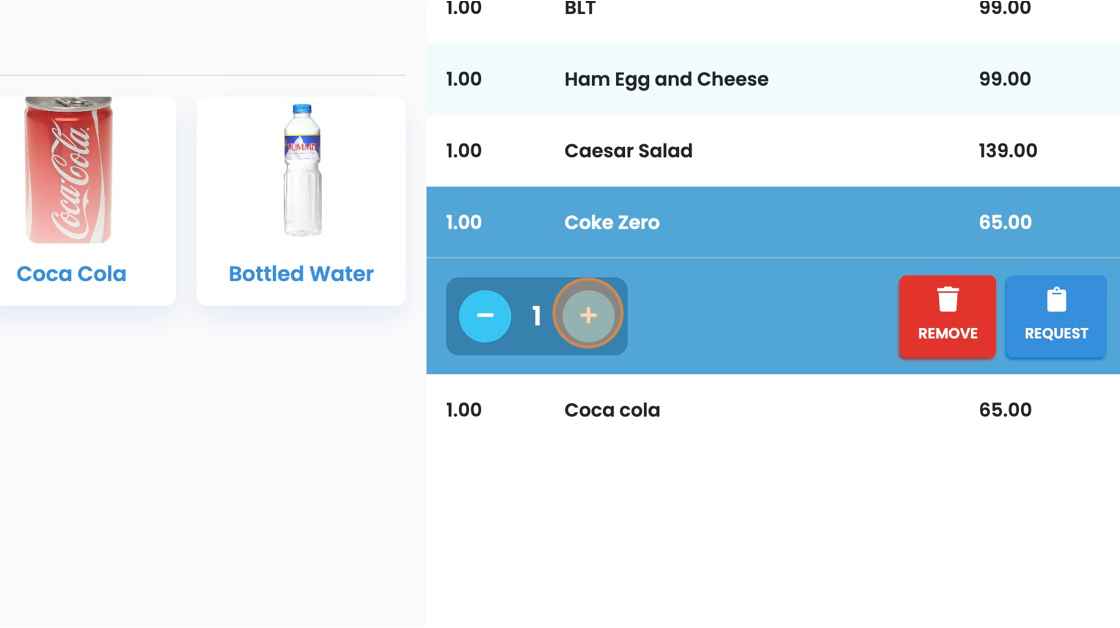The width and height of the screenshot is (1120, 628).
Task: Click the Bottled Water product label
Action: 301,274
